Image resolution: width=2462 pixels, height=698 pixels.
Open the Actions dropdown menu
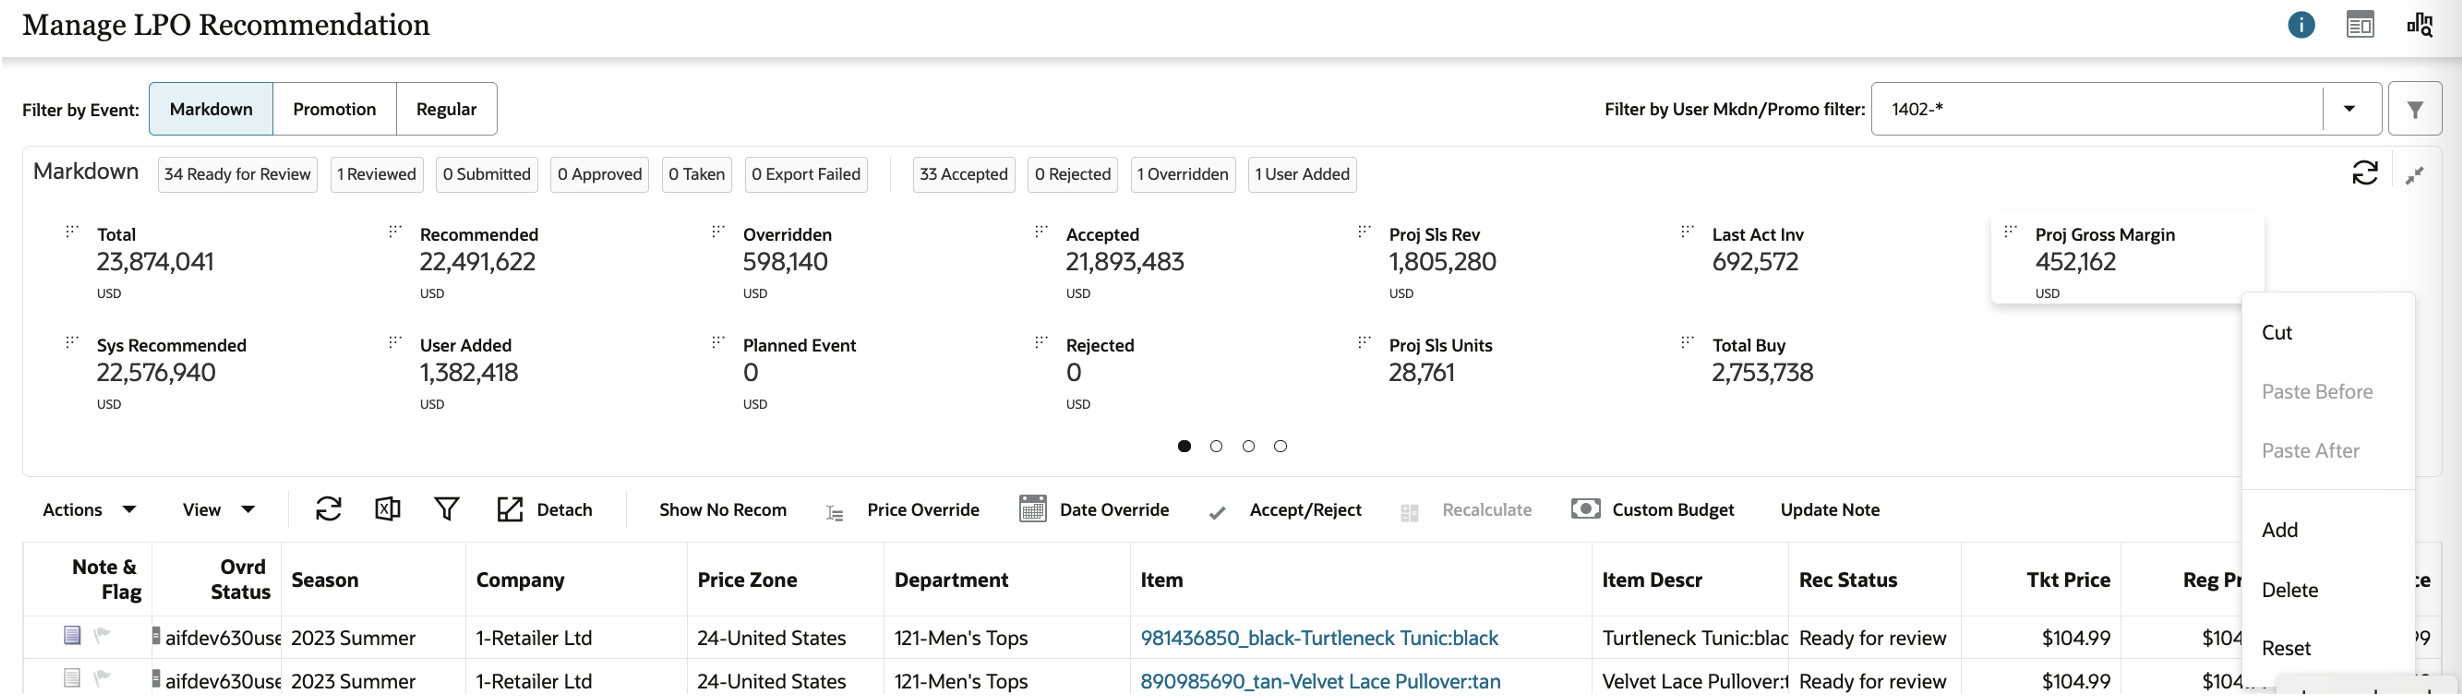[x=89, y=510]
